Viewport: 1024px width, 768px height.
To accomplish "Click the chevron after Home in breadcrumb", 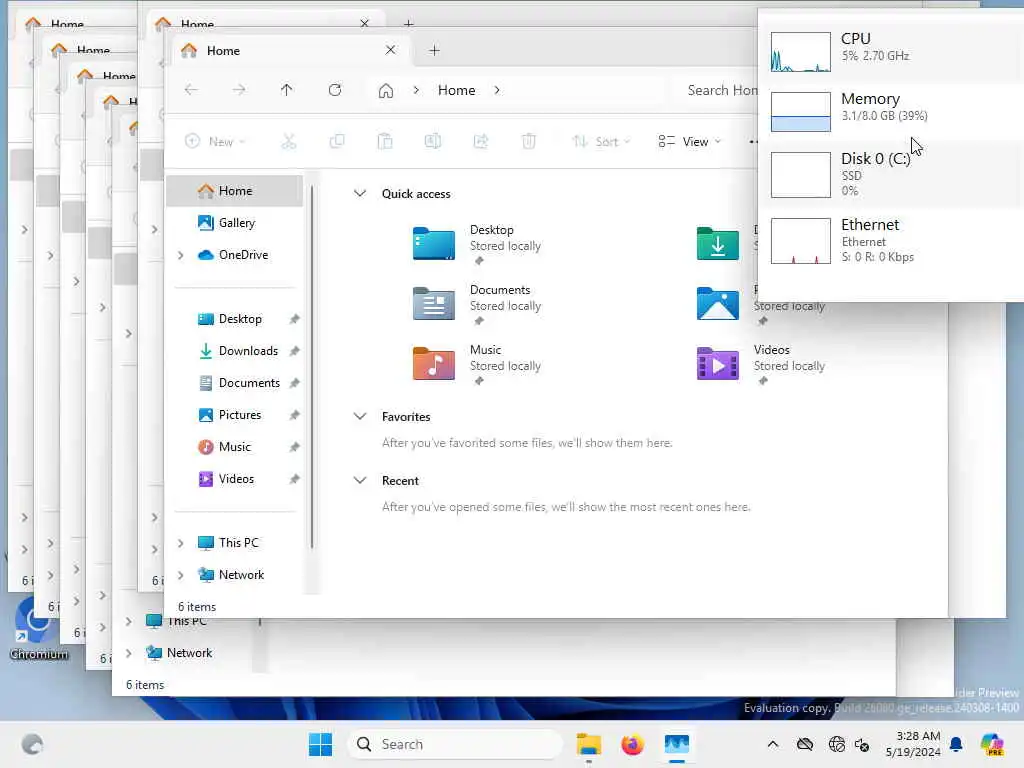I will (x=497, y=90).
